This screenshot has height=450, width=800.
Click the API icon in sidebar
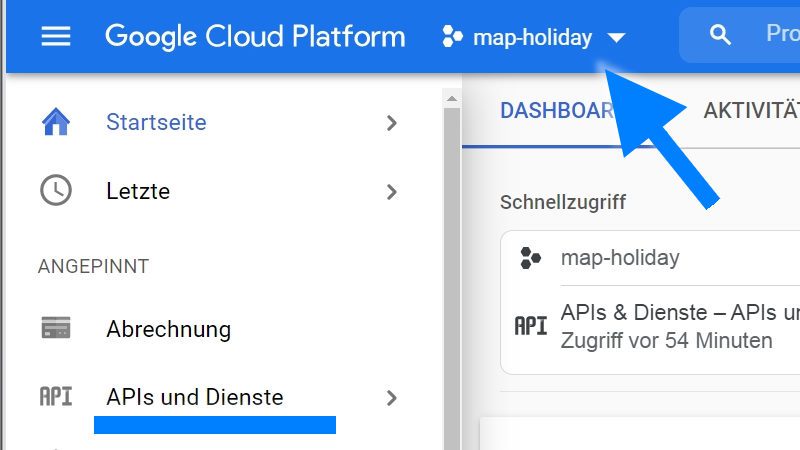[56, 397]
